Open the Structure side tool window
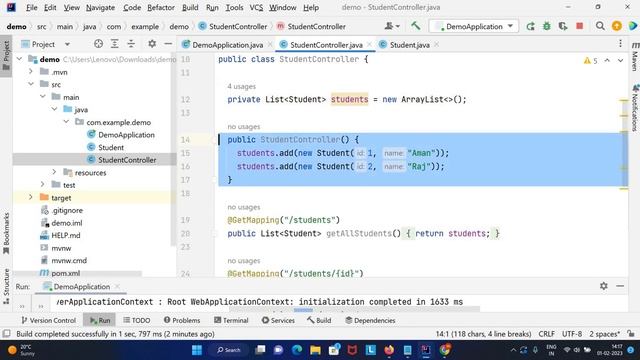Screen dimensions: 640x360 [6, 286]
